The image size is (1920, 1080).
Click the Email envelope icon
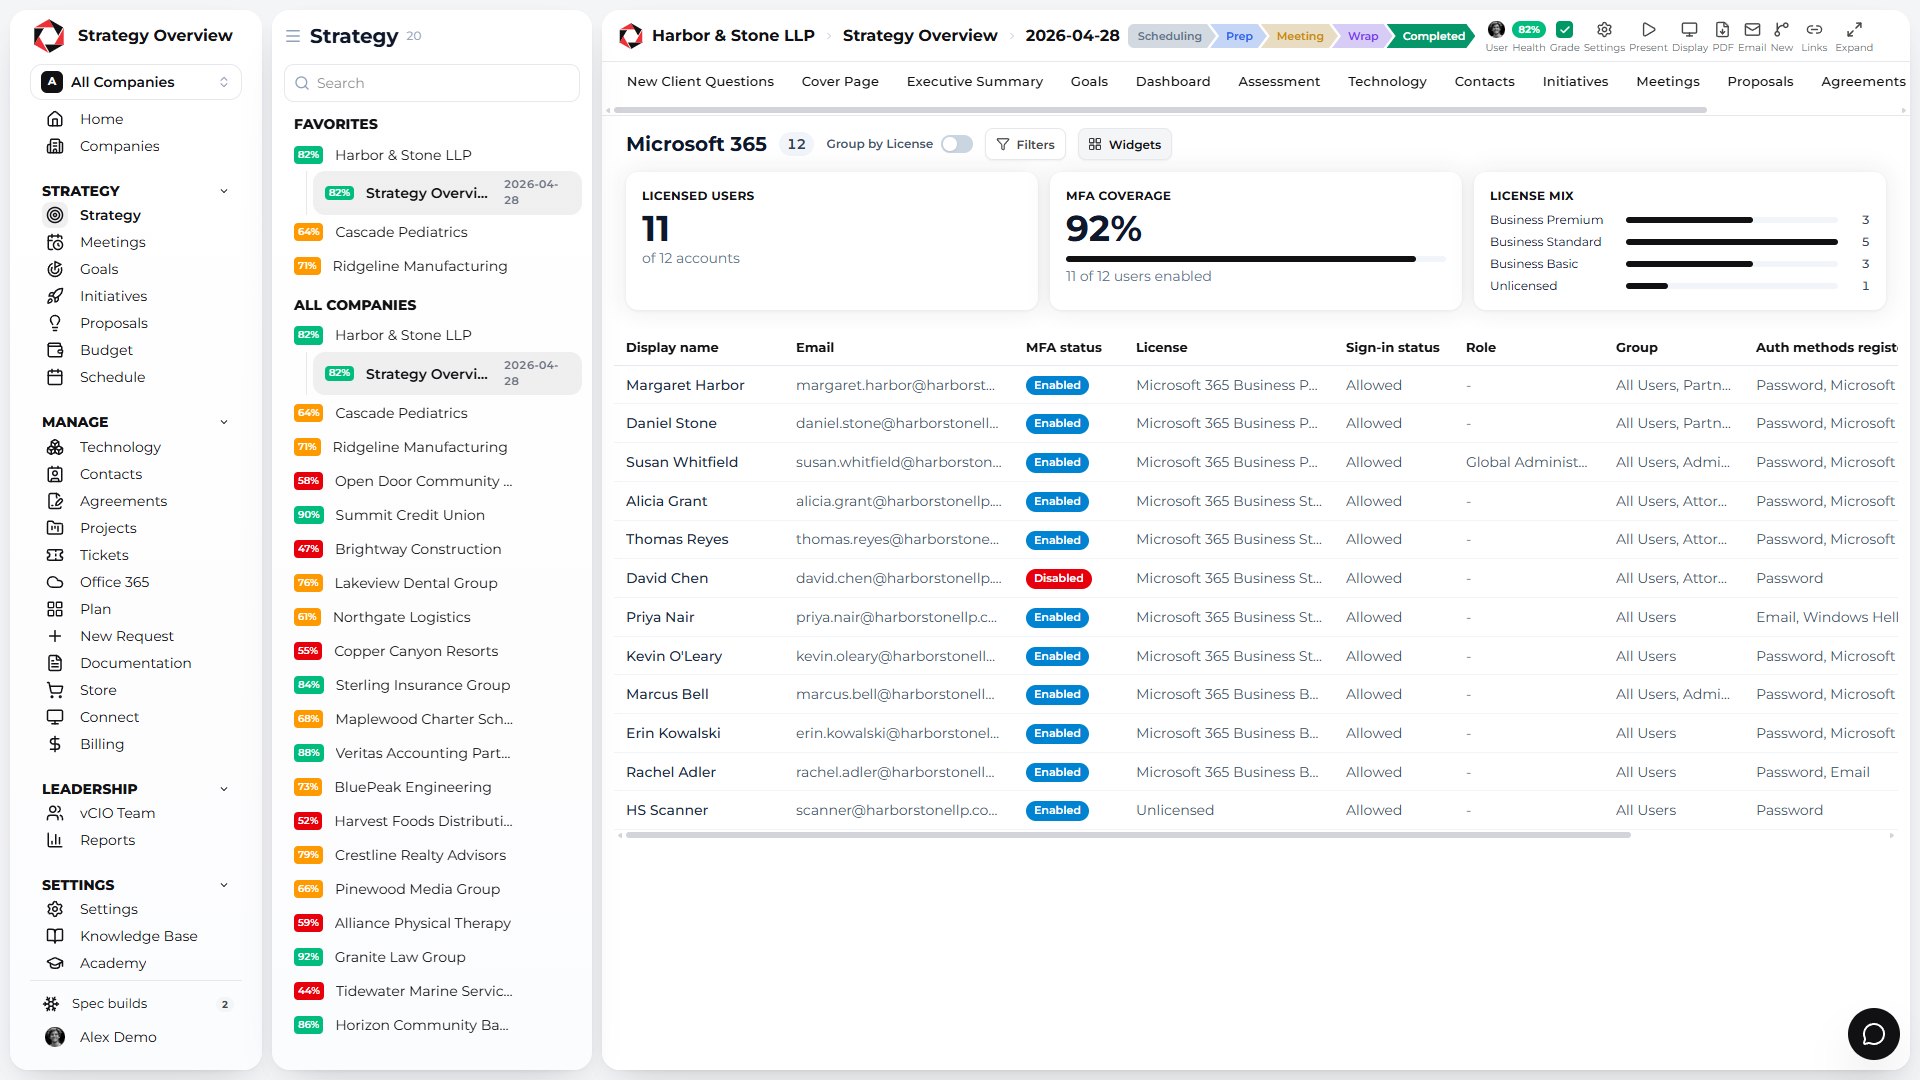[x=1752, y=30]
